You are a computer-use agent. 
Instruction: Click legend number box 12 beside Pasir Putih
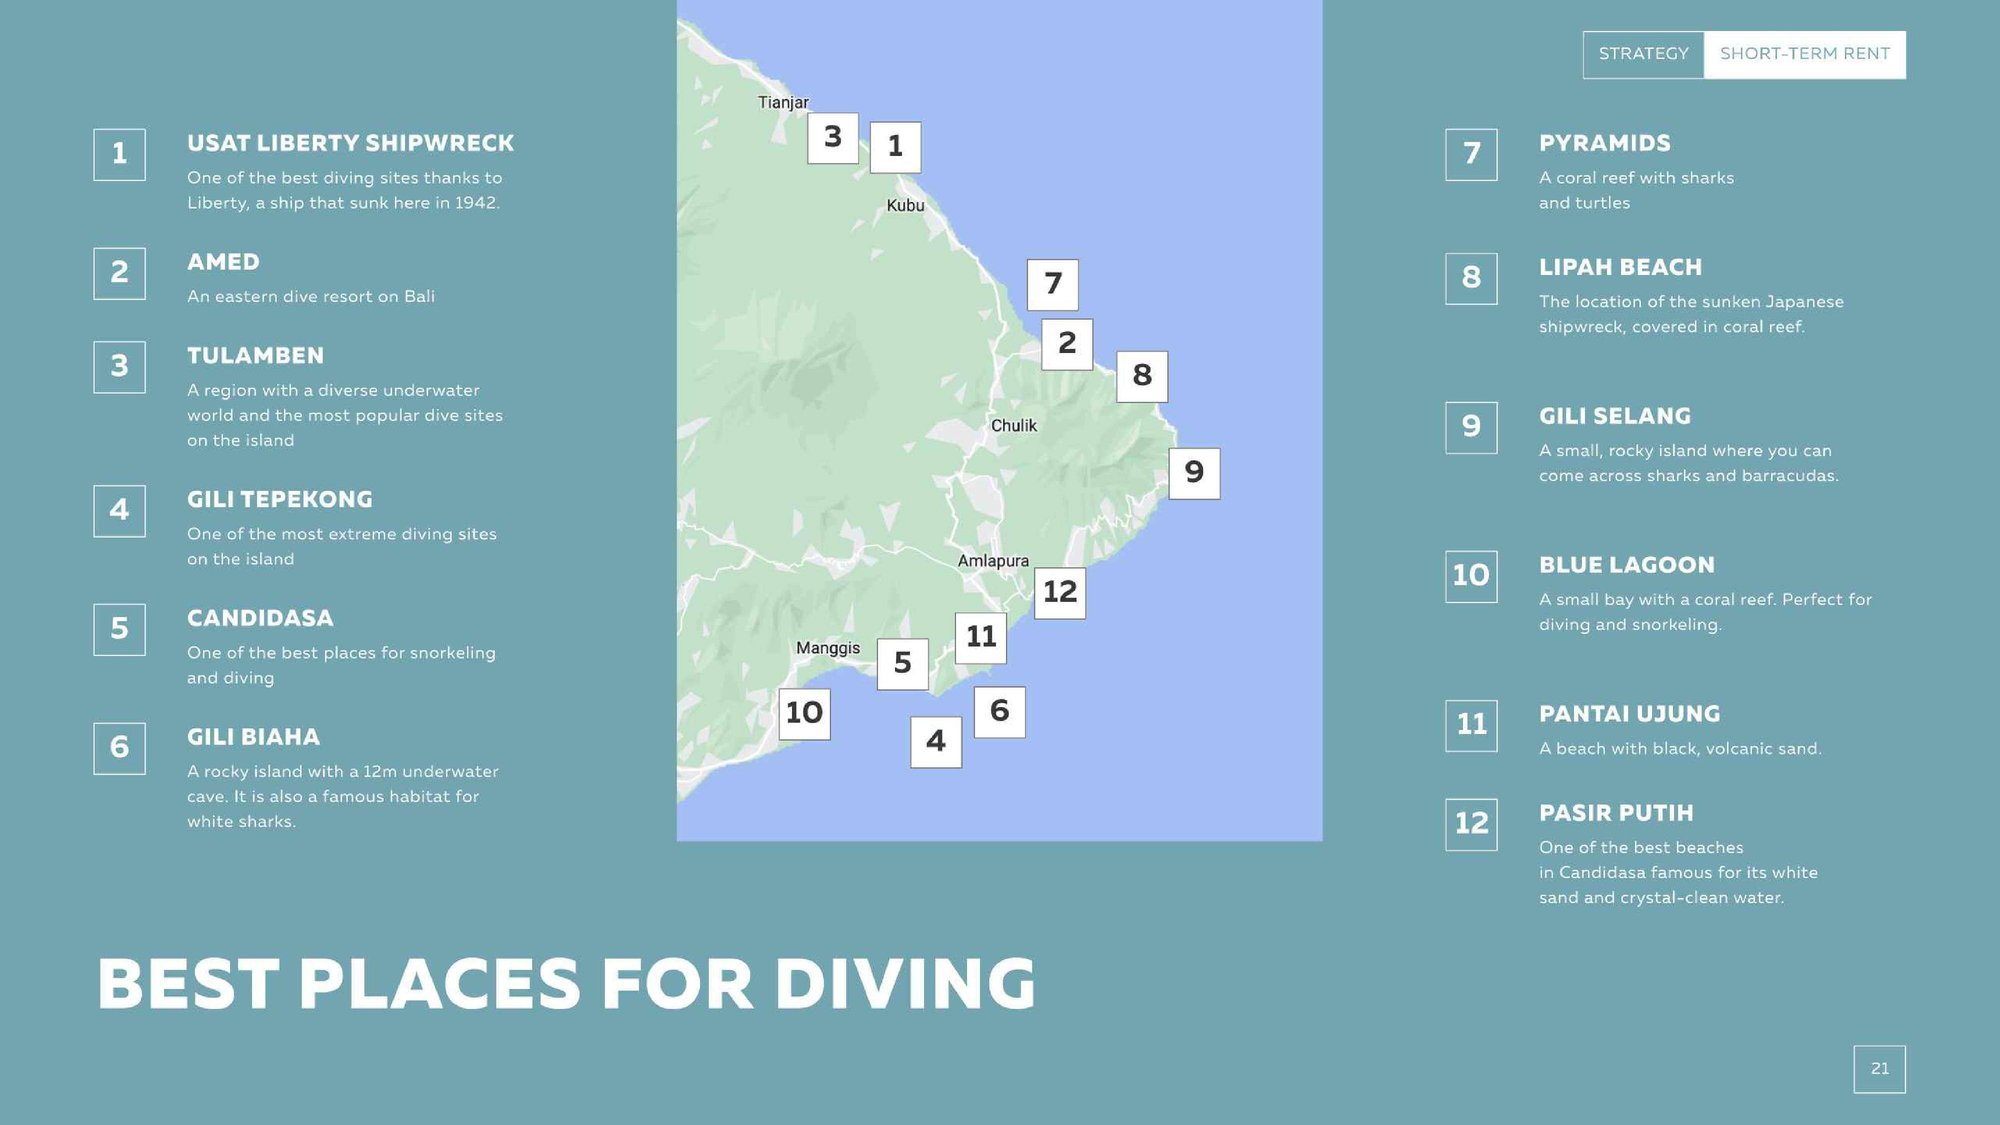point(1471,824)
